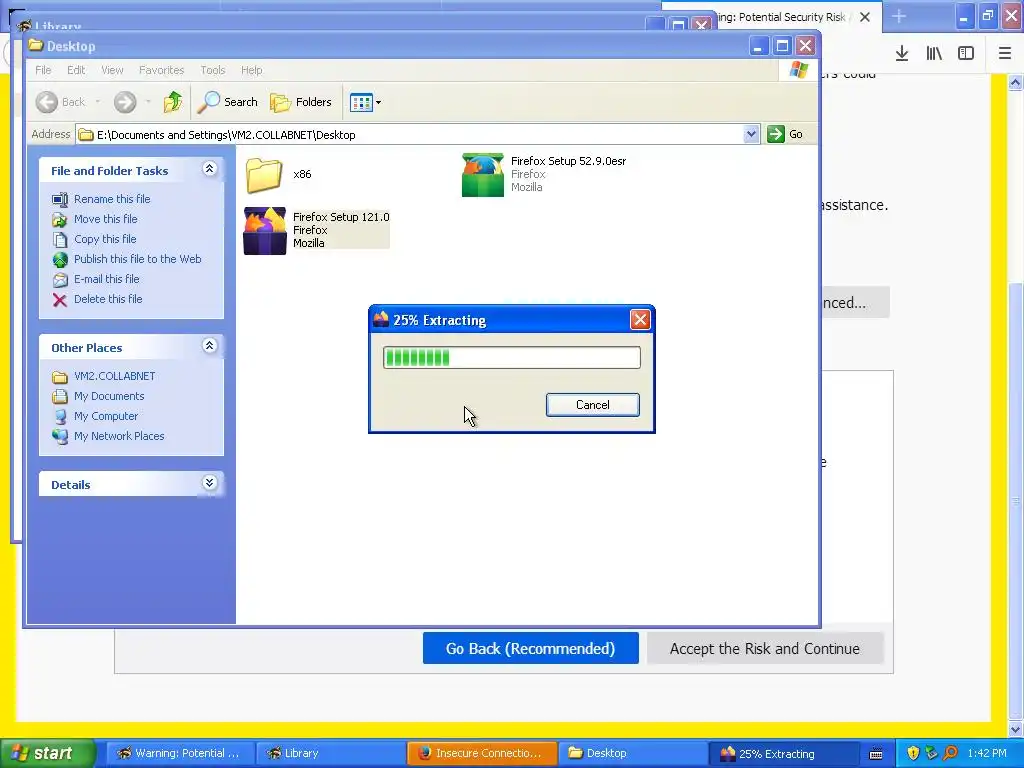Click Publish this file to the Web
Image resolution: width=1024 pixels, height=768 pixels.
click(137, 259)
